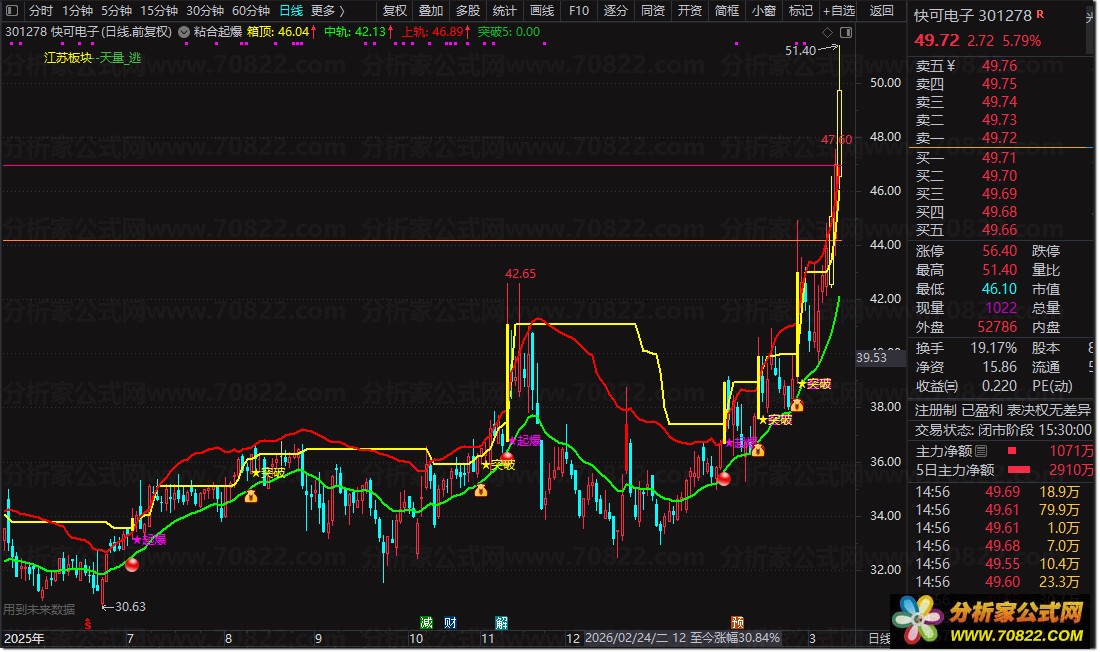The height and width of the screenshot is (652, 1100).
Task: Click the blue 财 event marker
Action: (x=450, y=623)
